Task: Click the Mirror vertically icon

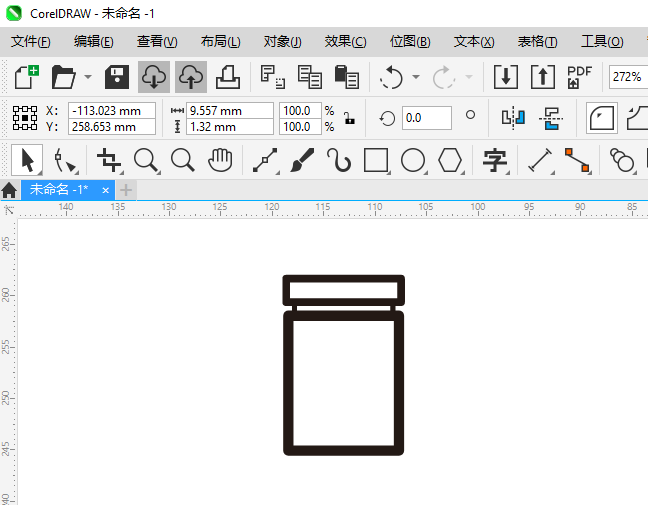Action: [x=551, y=118]
